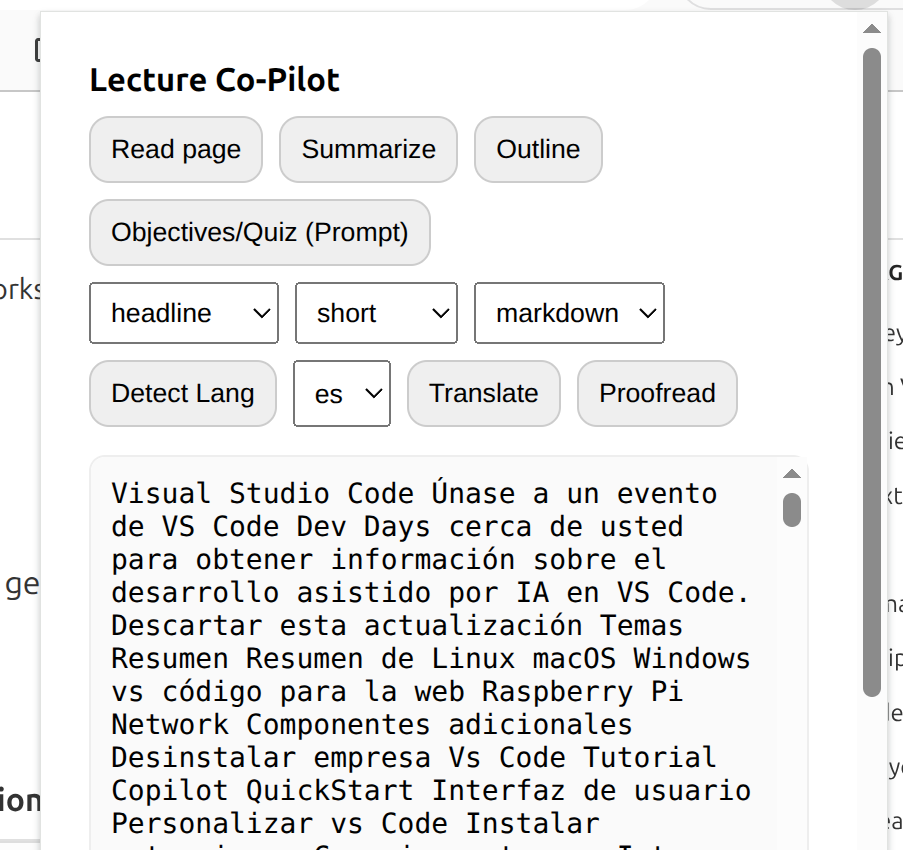Click Detect Lang button
The height and width of the screenshot is (850, 903).
183,394
